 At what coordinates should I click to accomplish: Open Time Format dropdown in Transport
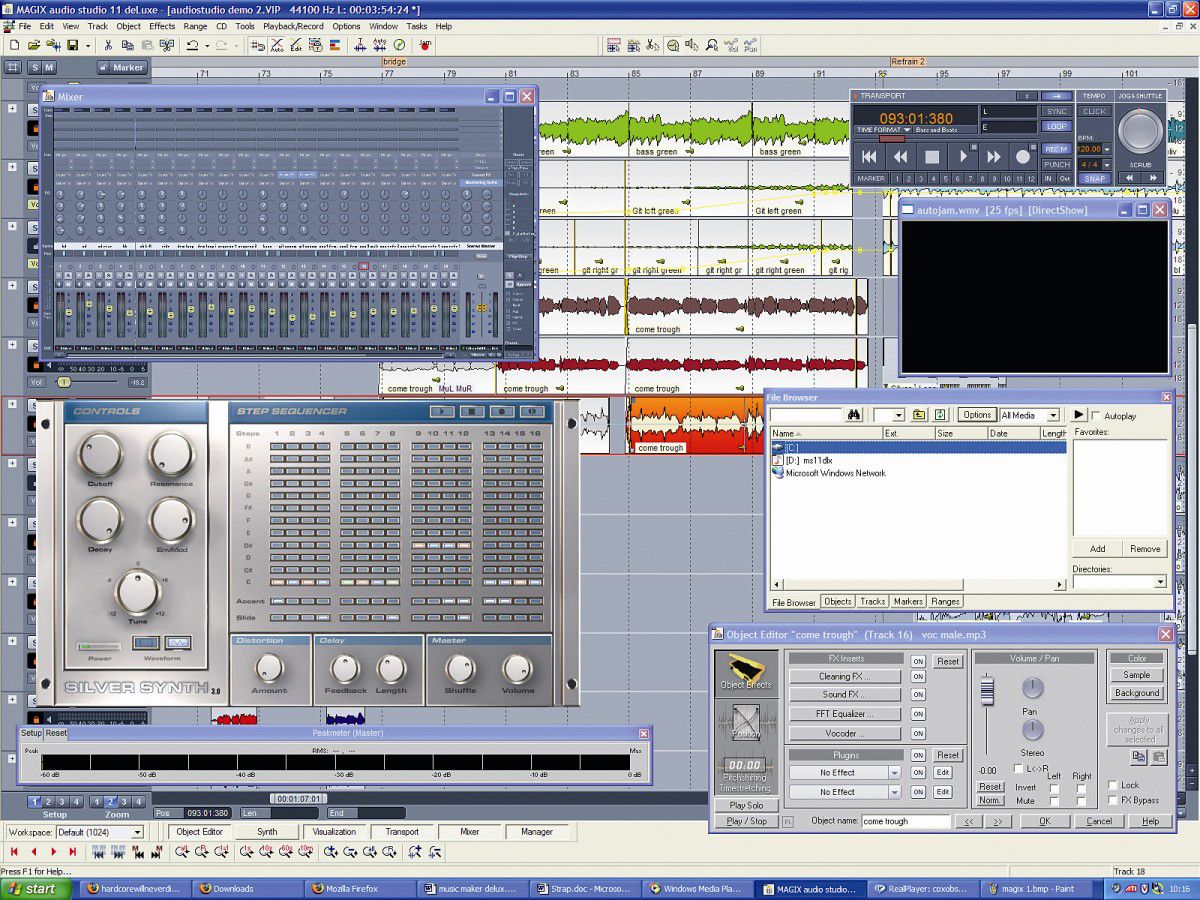[907, 130]
